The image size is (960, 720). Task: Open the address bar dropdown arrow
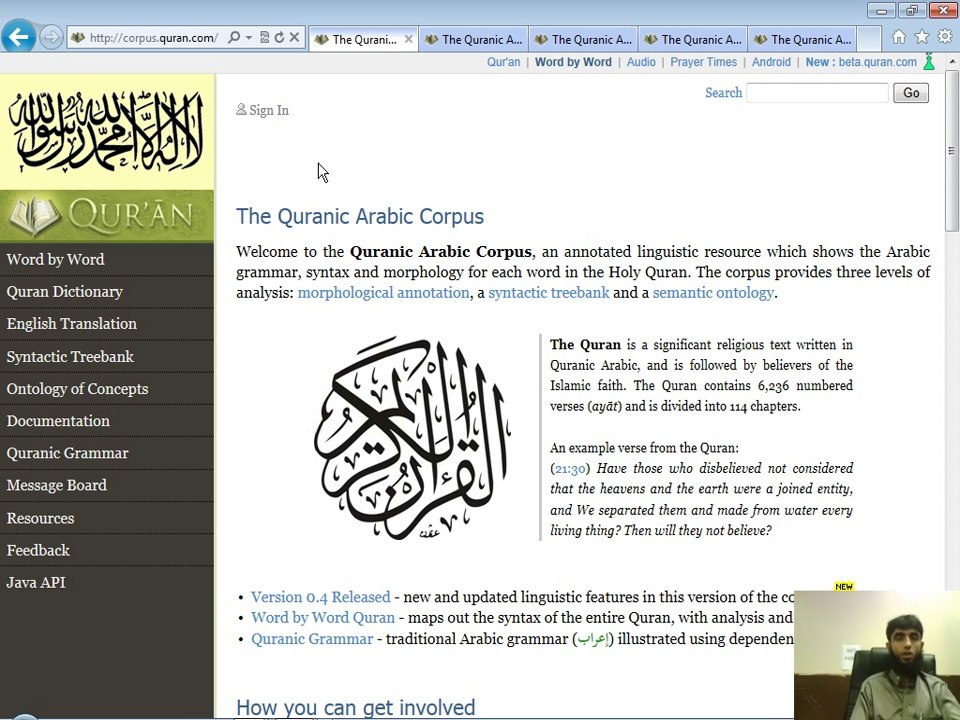249,37
